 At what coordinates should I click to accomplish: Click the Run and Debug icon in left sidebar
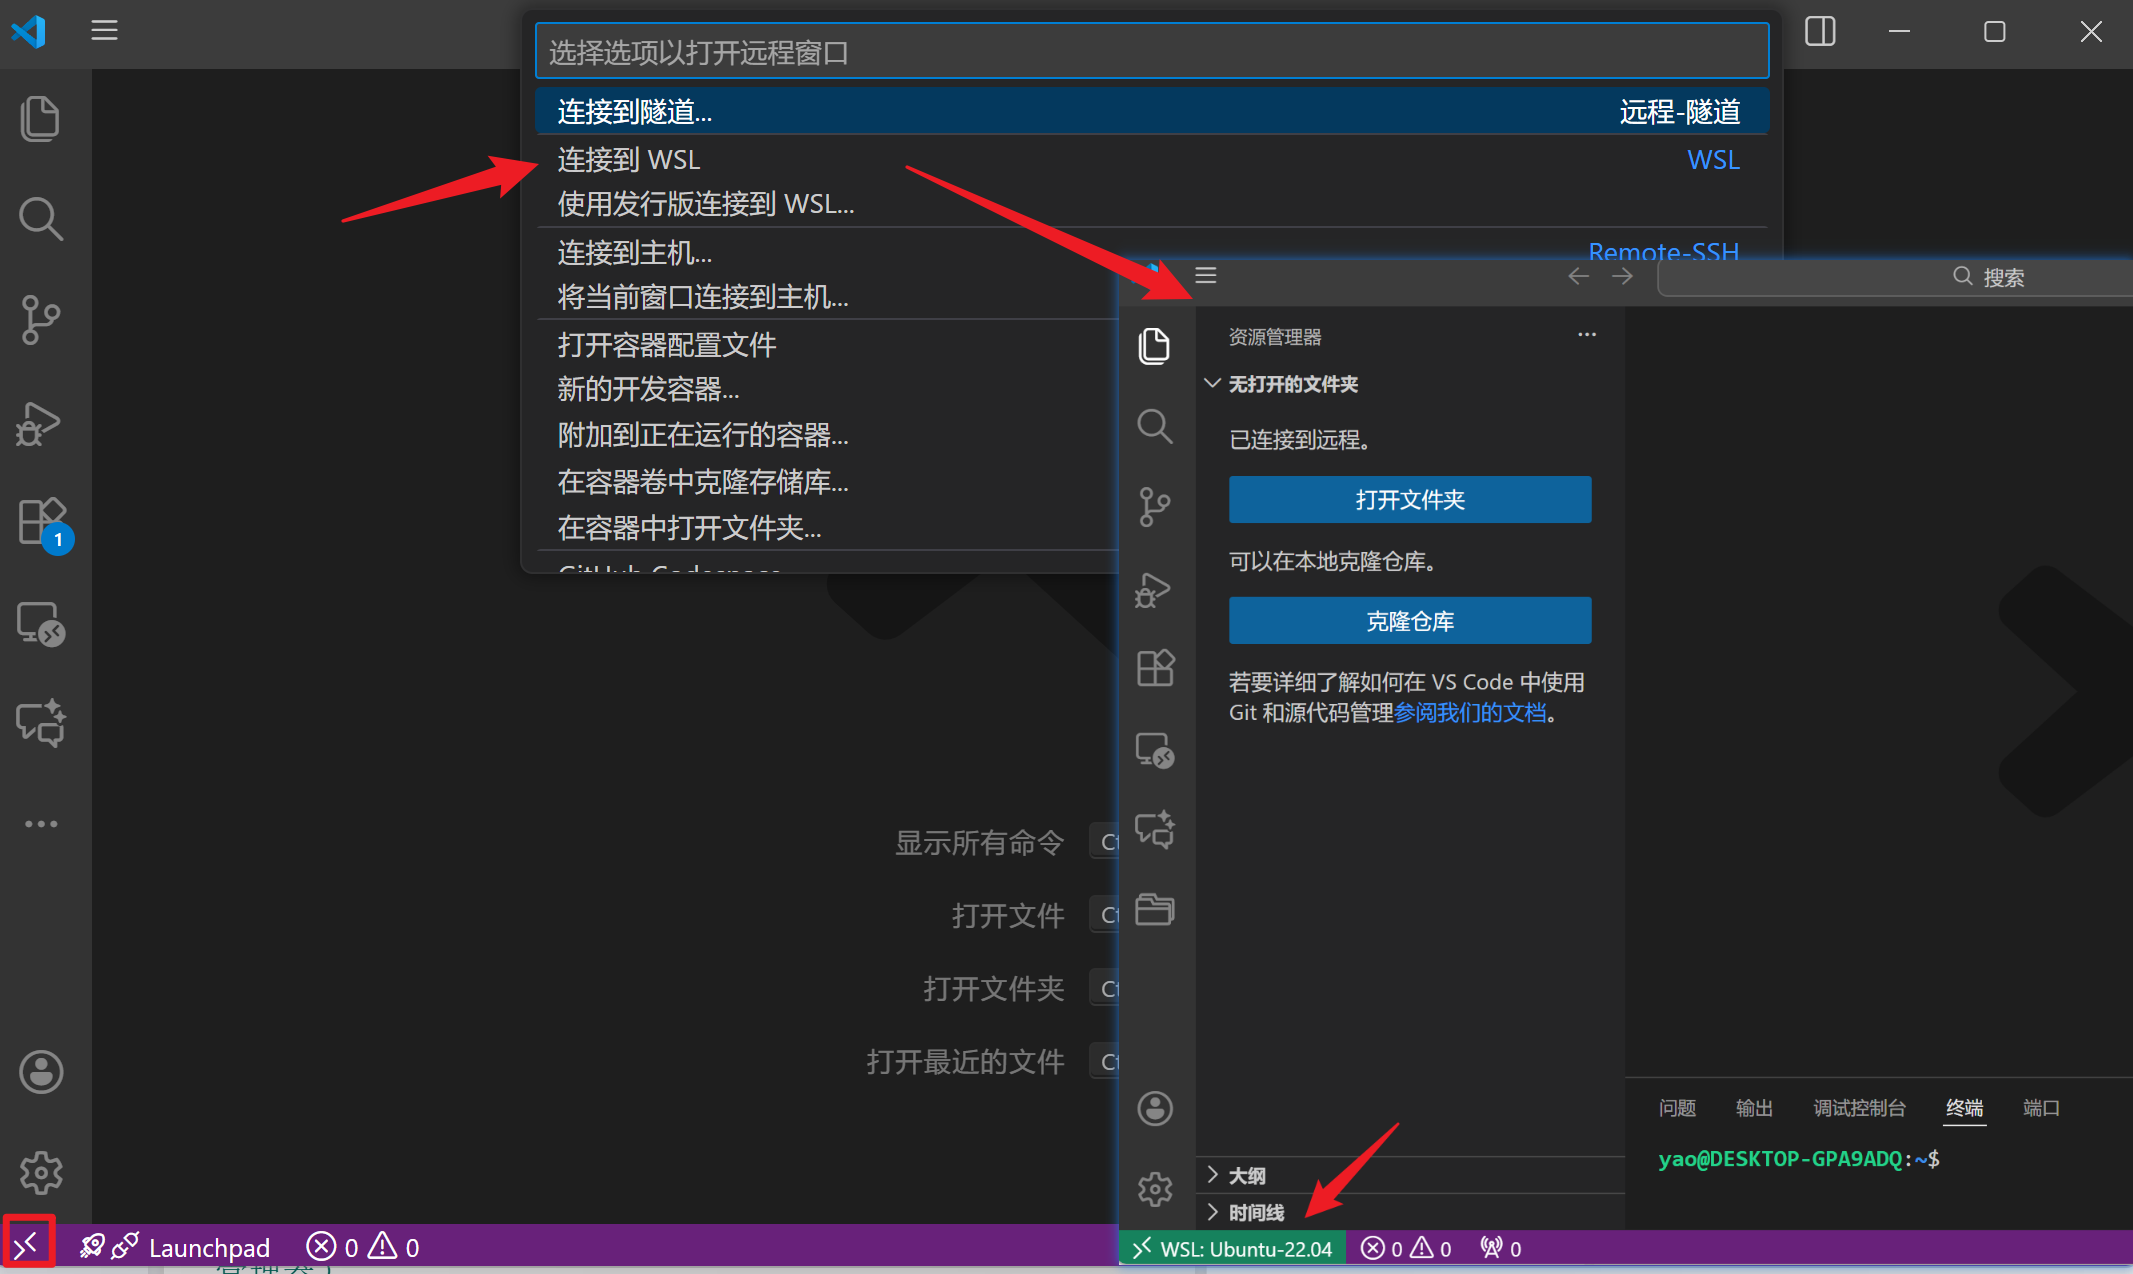coord(40,423)
